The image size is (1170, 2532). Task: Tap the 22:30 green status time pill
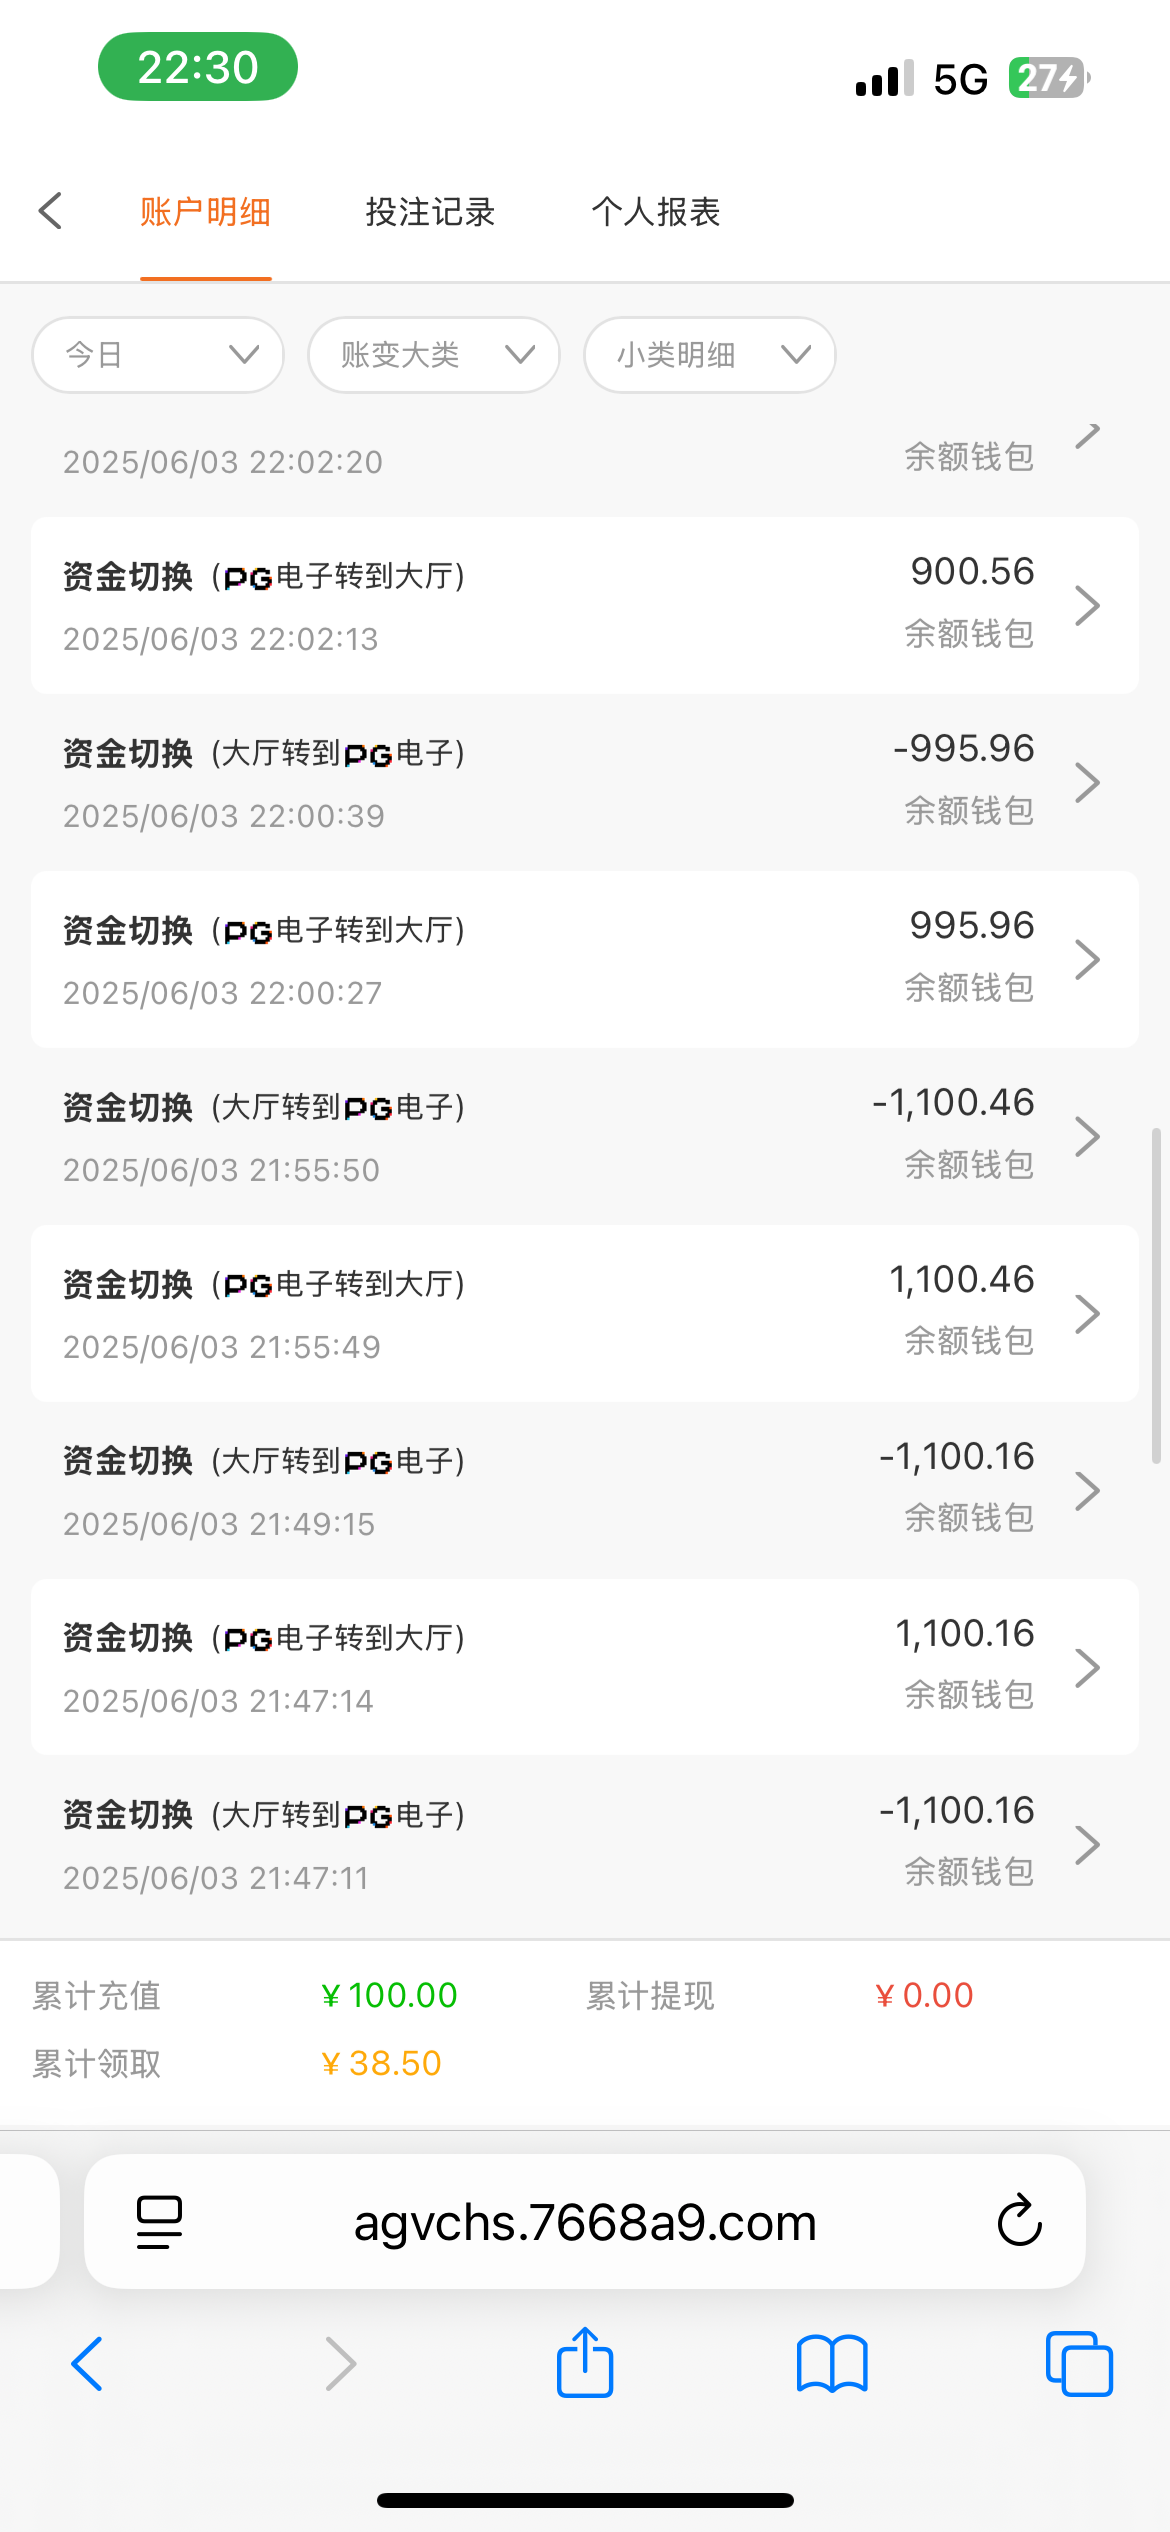[198, 67]
